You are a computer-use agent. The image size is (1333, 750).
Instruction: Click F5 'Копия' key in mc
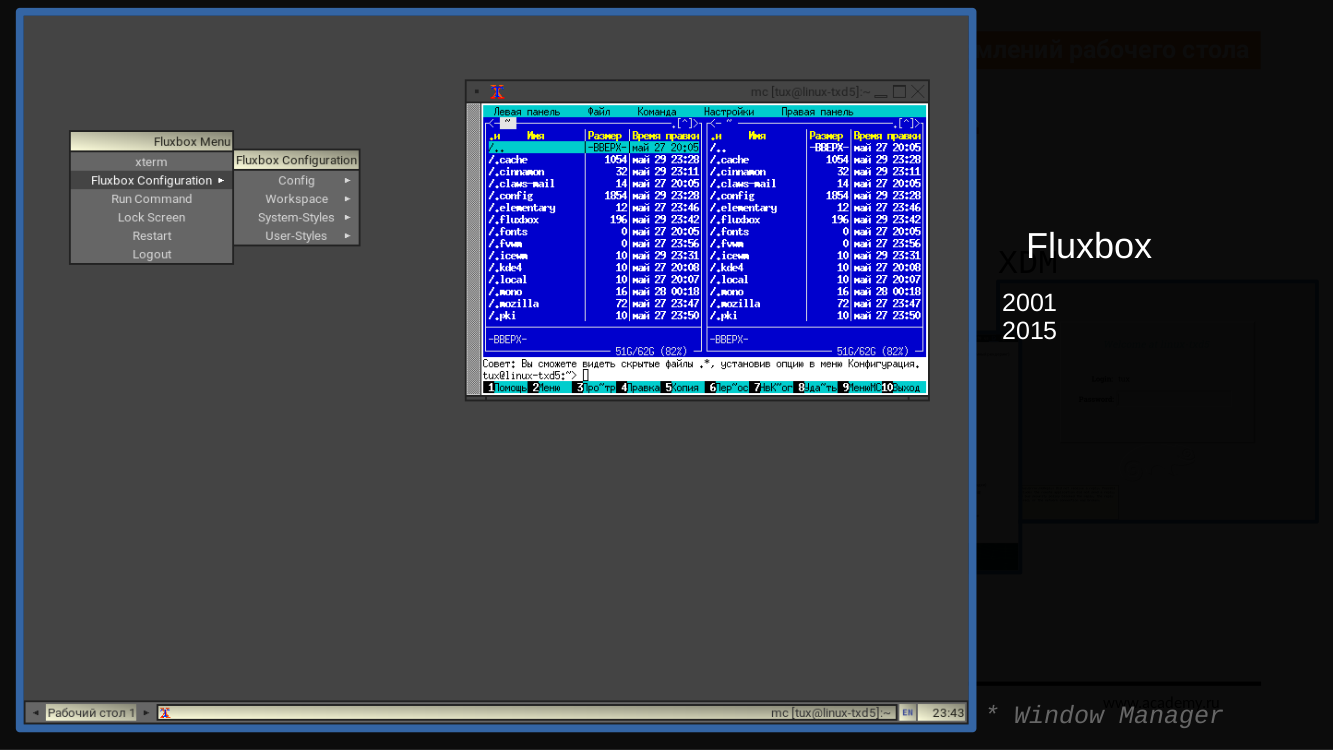click(682, 387)
